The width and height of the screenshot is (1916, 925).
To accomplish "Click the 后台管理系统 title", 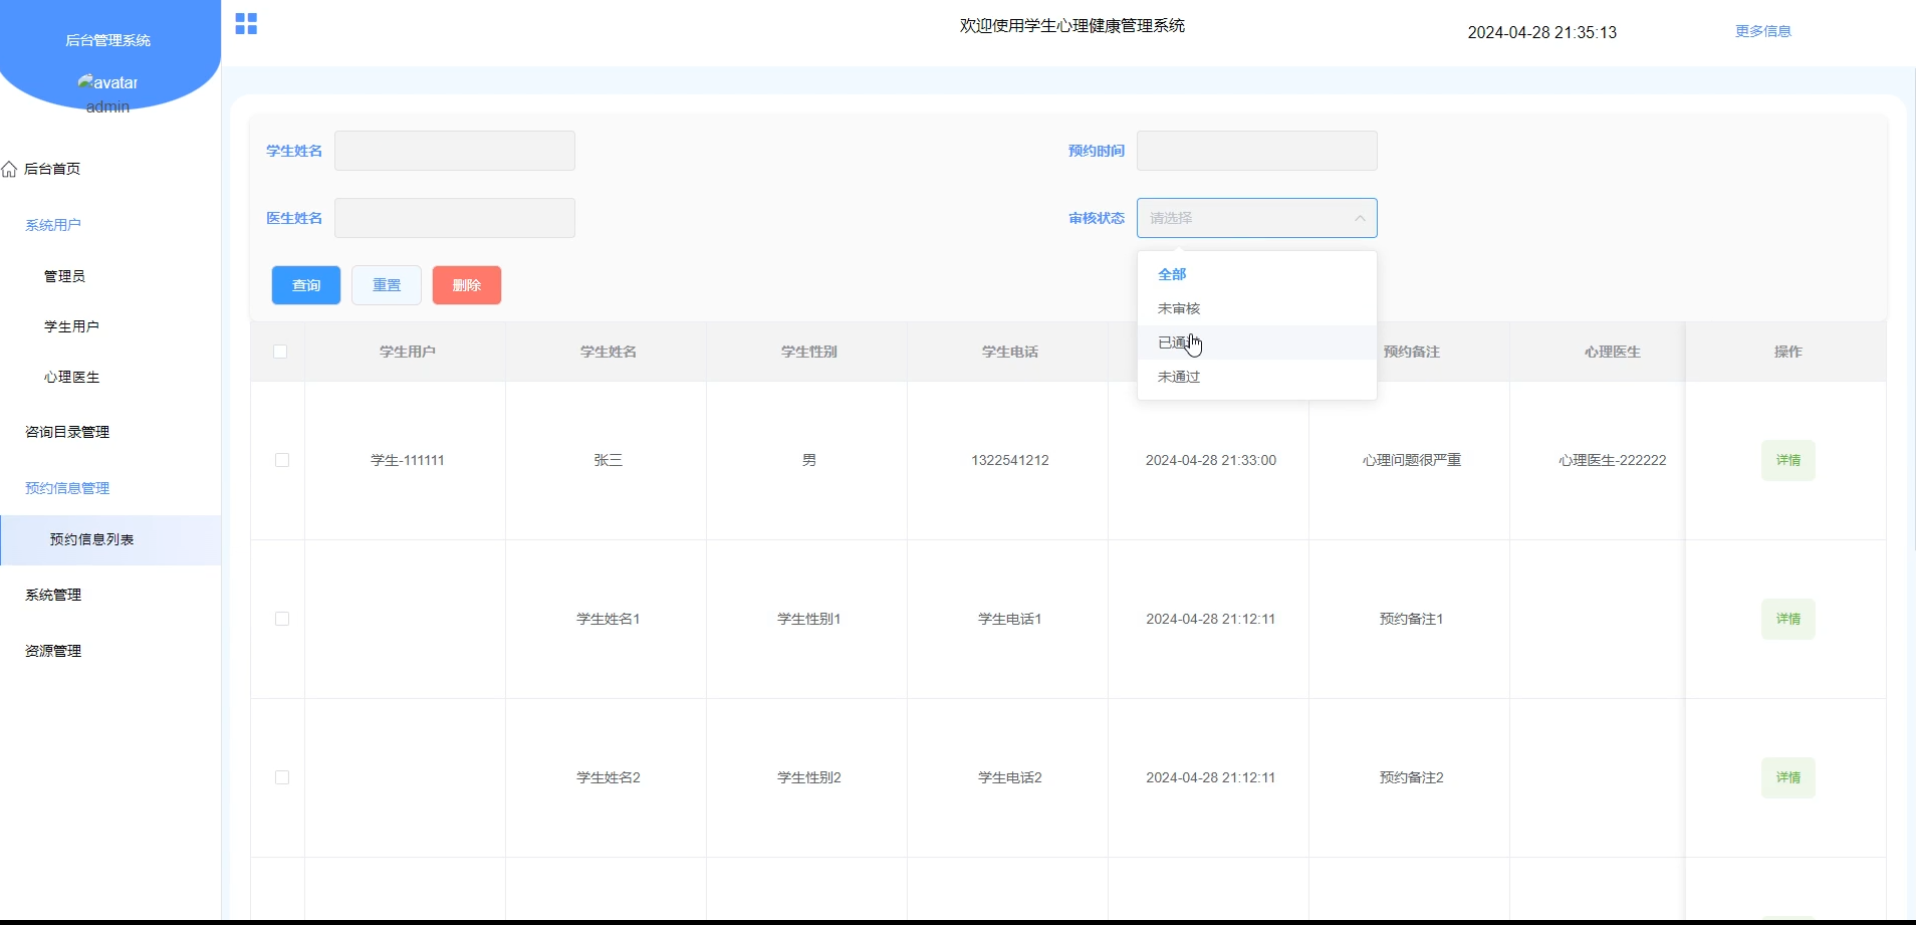I will pyautogui.click(x=108, y=40).
